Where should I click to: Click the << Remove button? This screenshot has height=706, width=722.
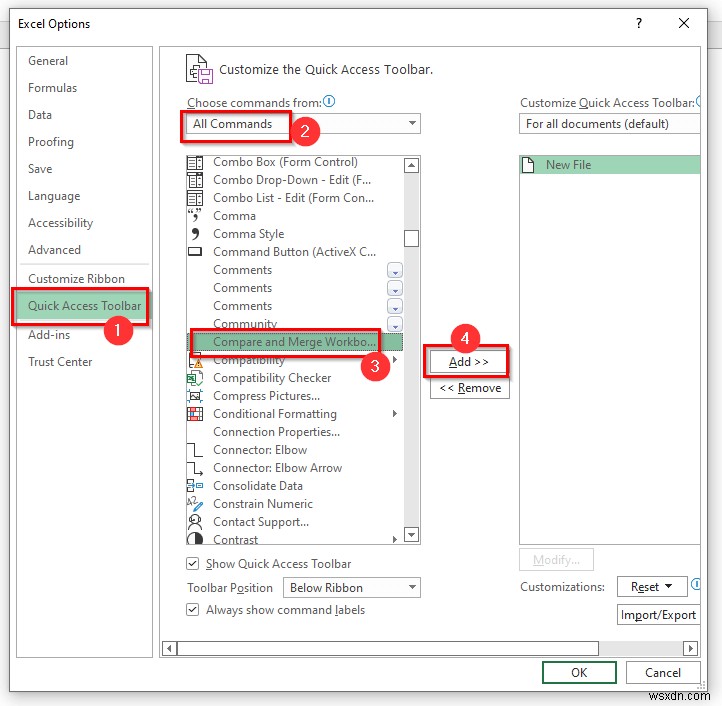470,388
